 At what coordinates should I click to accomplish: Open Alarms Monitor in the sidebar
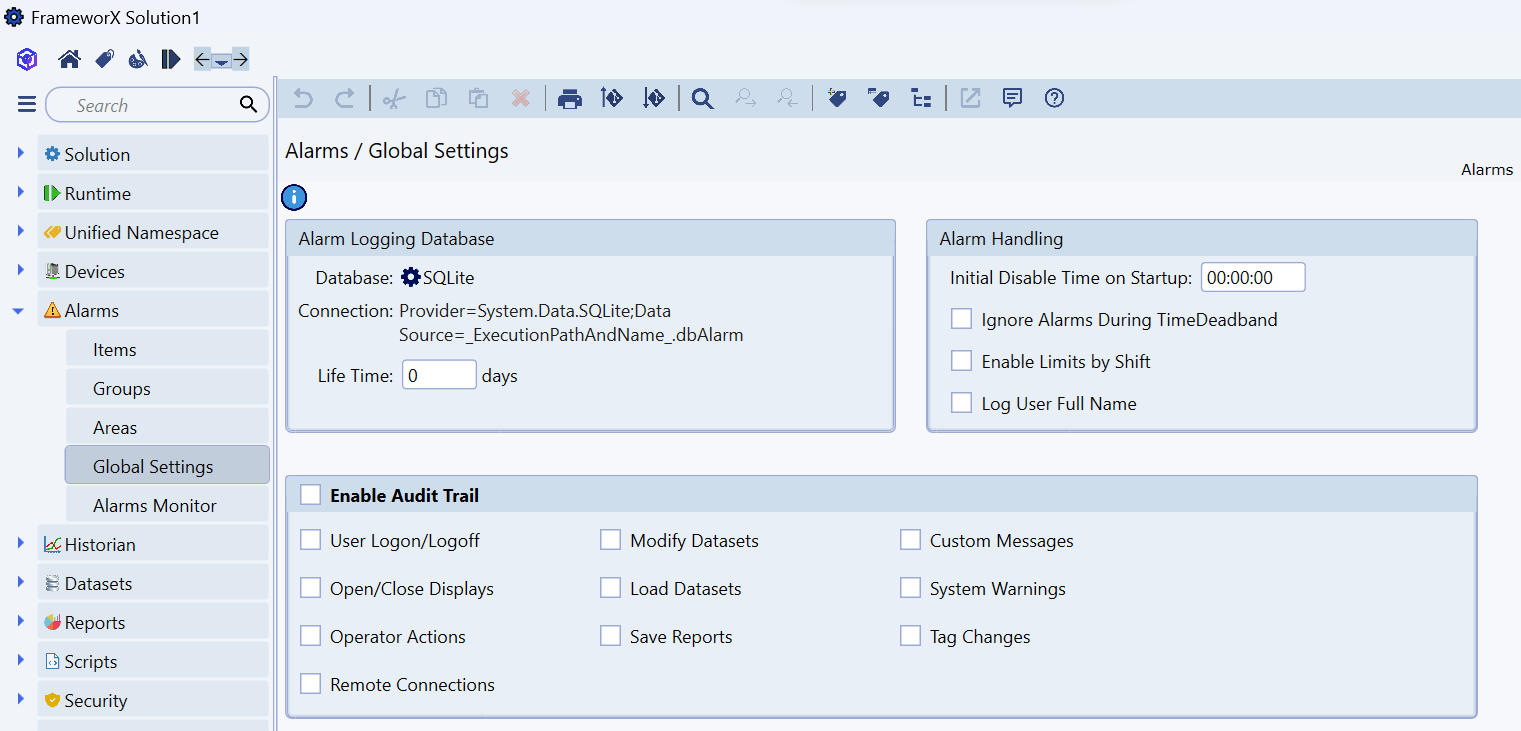[x=154, y=506]
